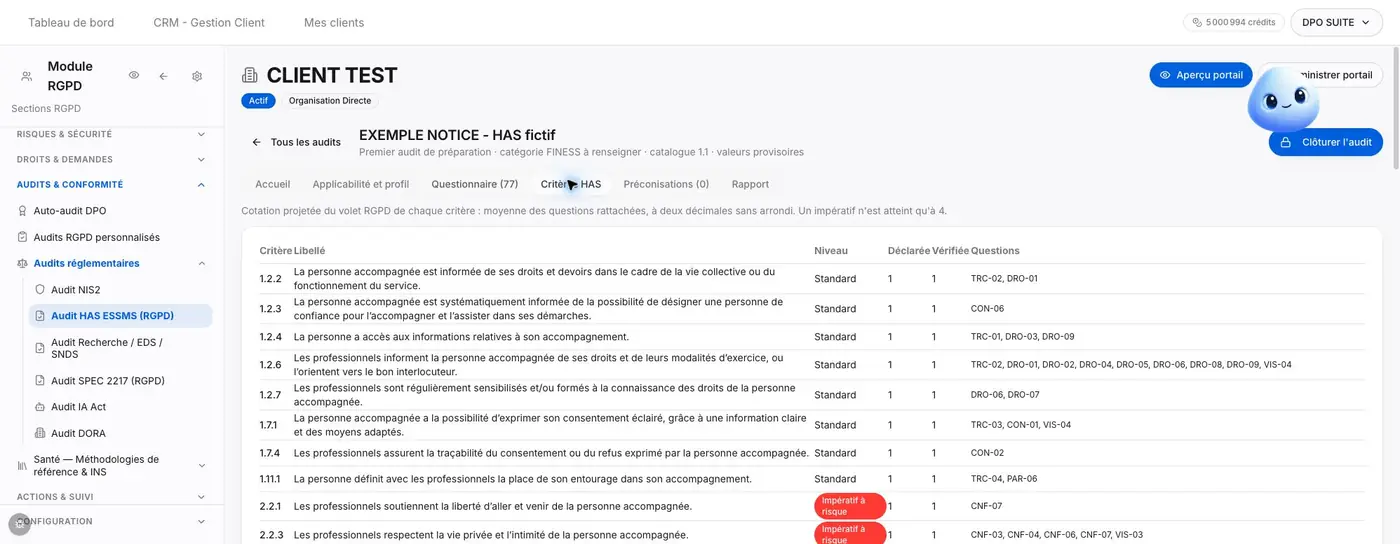Switch to the Rapport tab
This screenshot has width=1400, height=544.
point(750,184)
